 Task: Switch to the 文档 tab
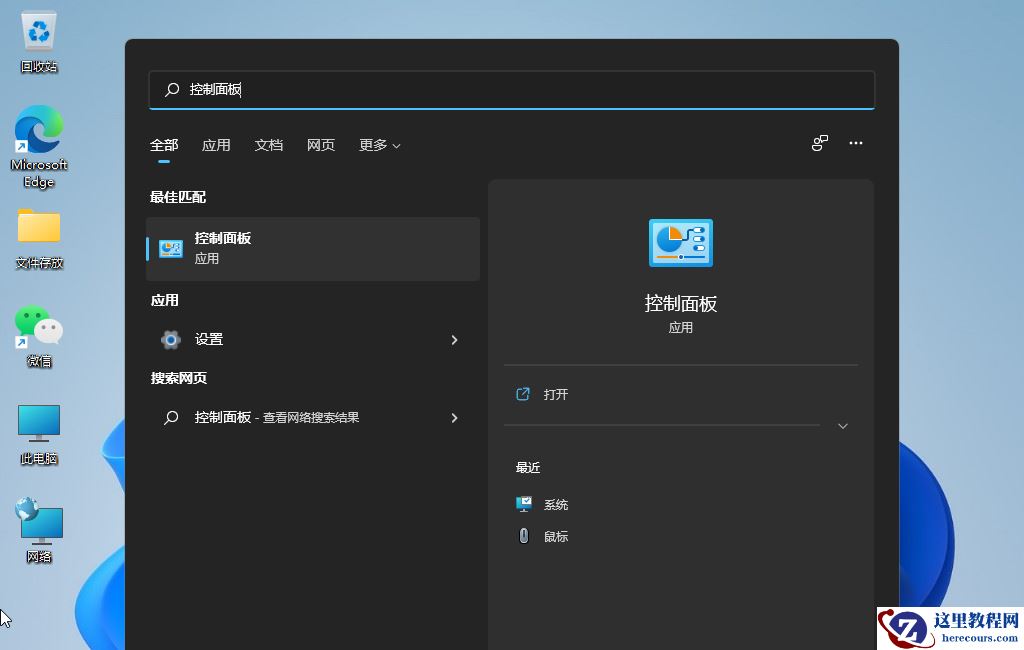click(268, 145)
